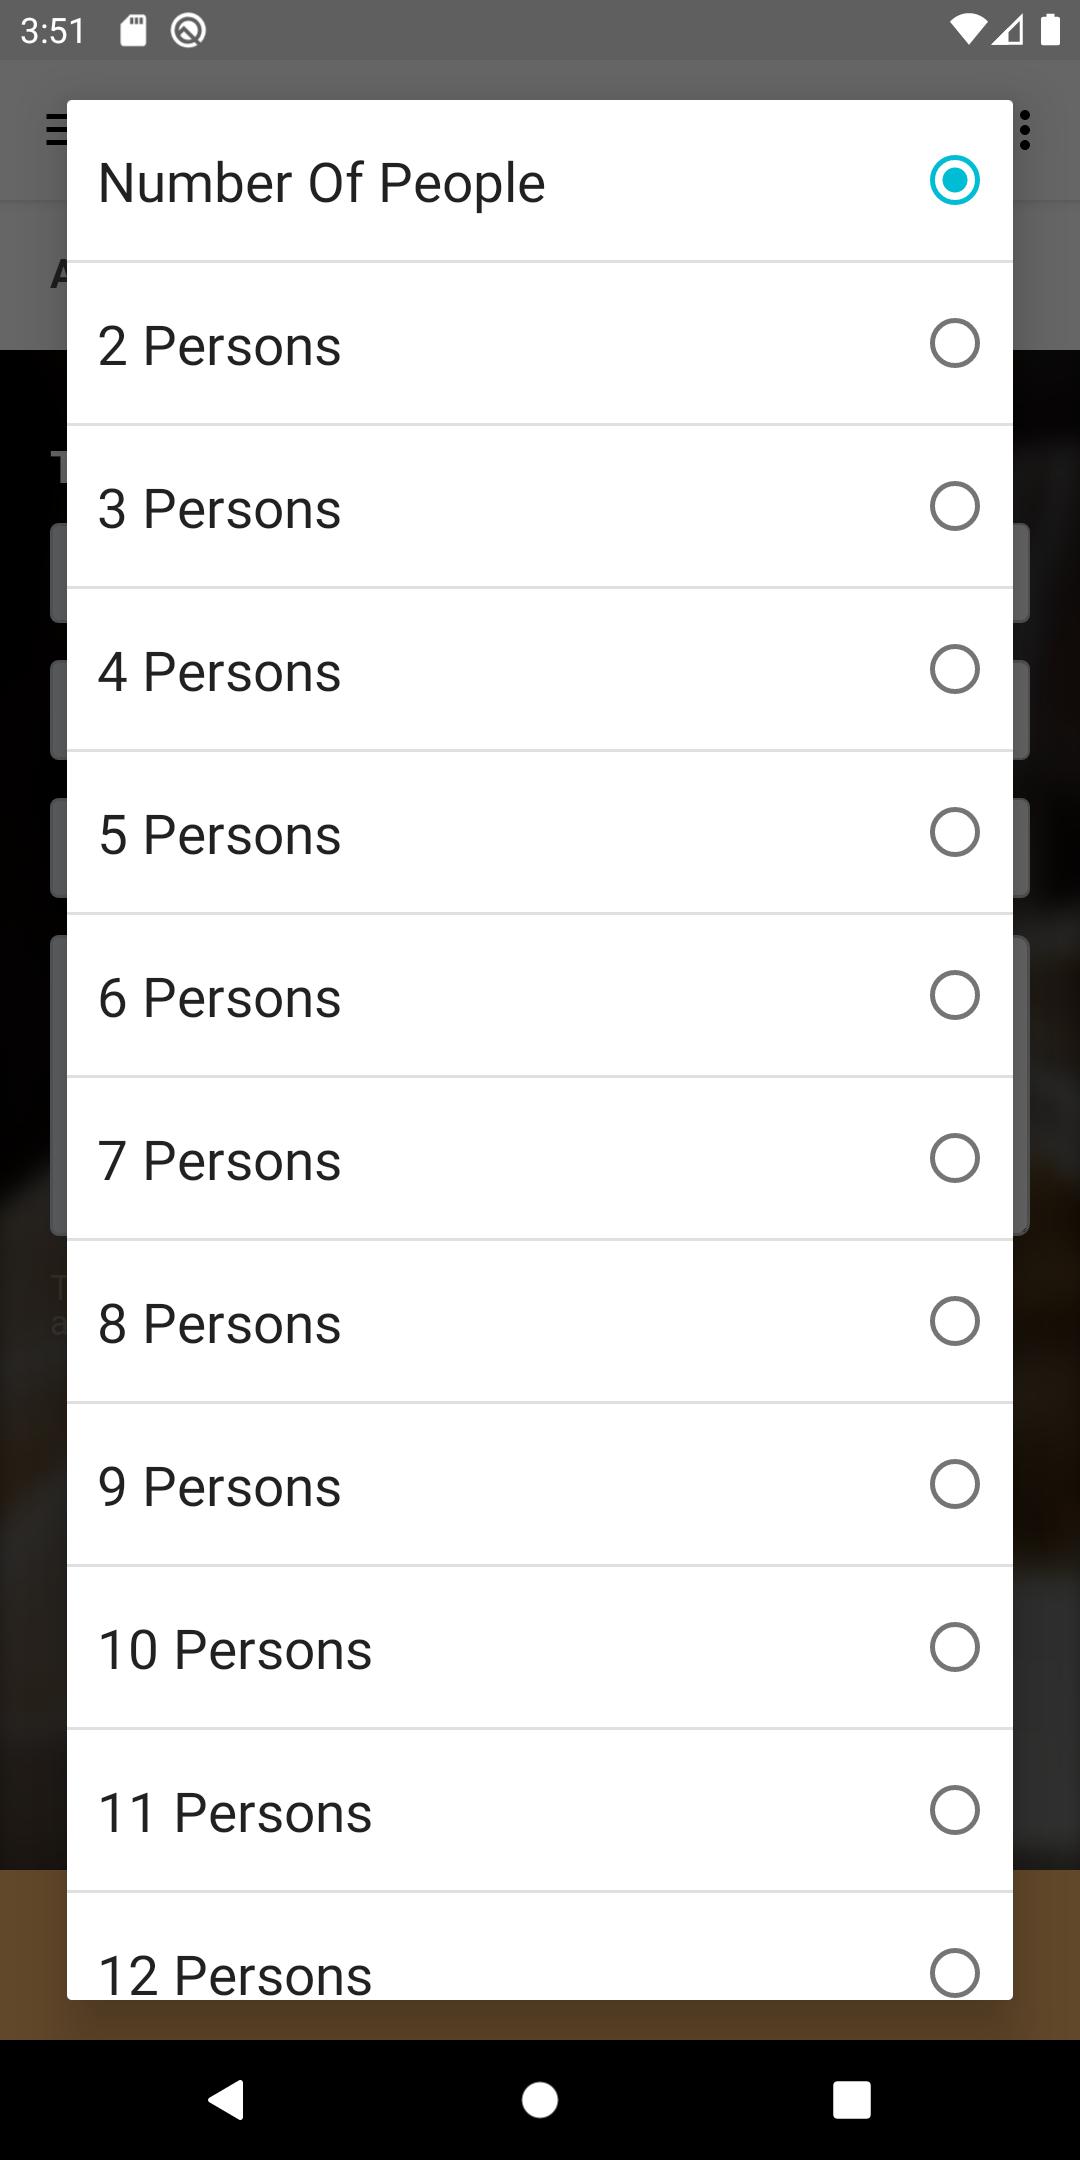The height and width of the screenshot is (2160, 1080).
Task: Choose the 11 Persons radio button
Action: tap(540, 1811)
